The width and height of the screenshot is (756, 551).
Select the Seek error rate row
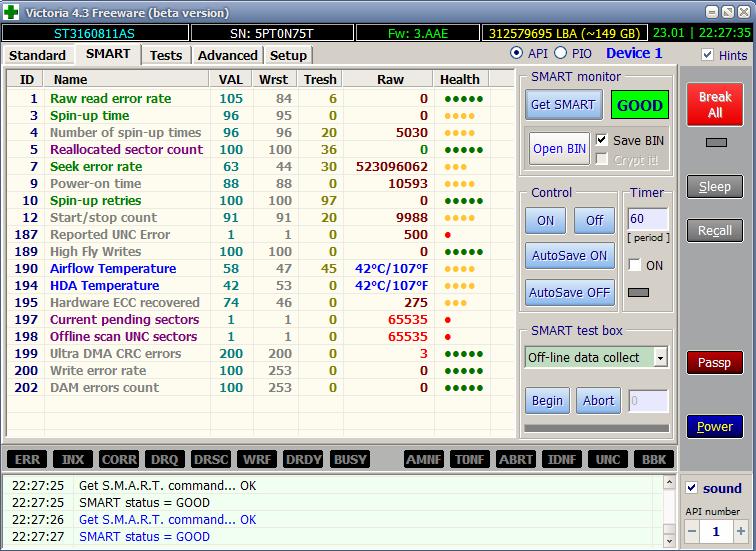pyautogui.click(x=260, y=167)
